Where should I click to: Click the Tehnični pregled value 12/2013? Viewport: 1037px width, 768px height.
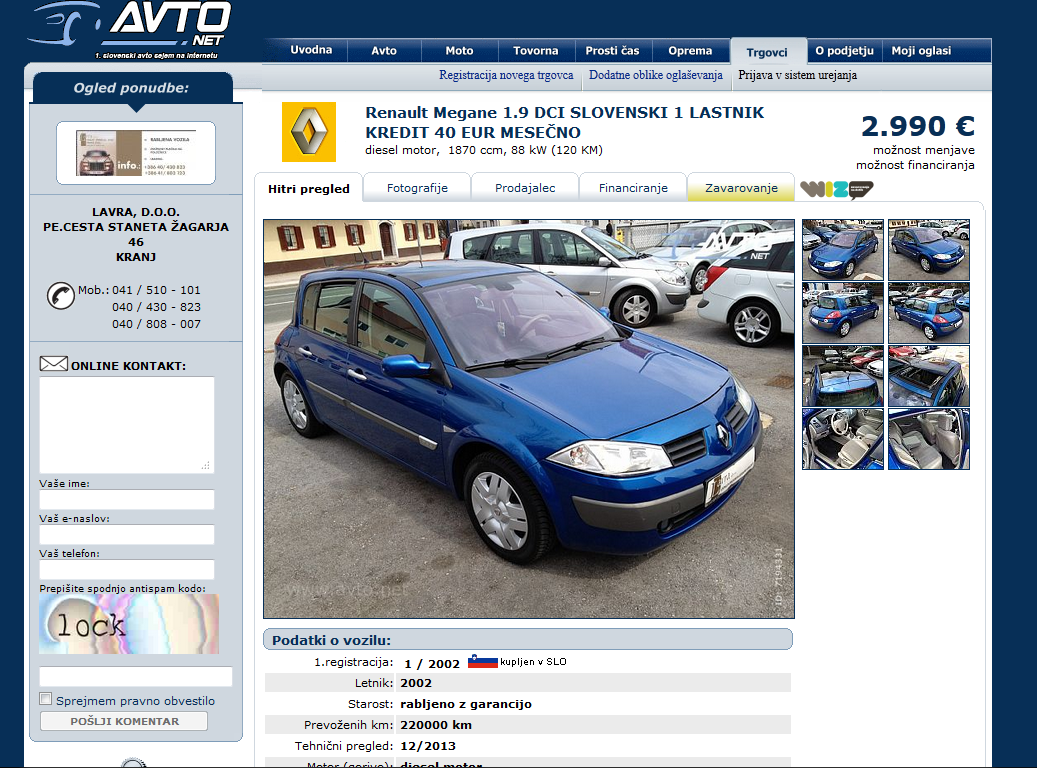pyautogui.click(x=428, y=746)
